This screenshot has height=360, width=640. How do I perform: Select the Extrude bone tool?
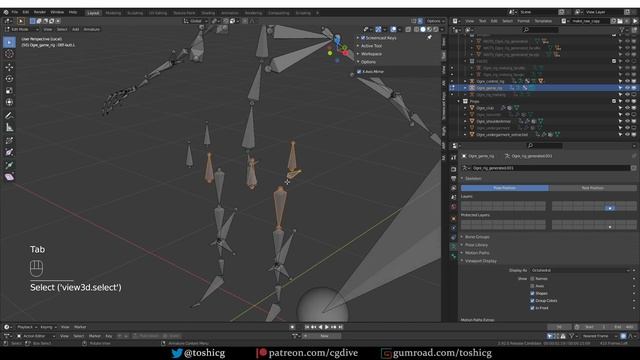pyautogui.click(x=9, y=165)
